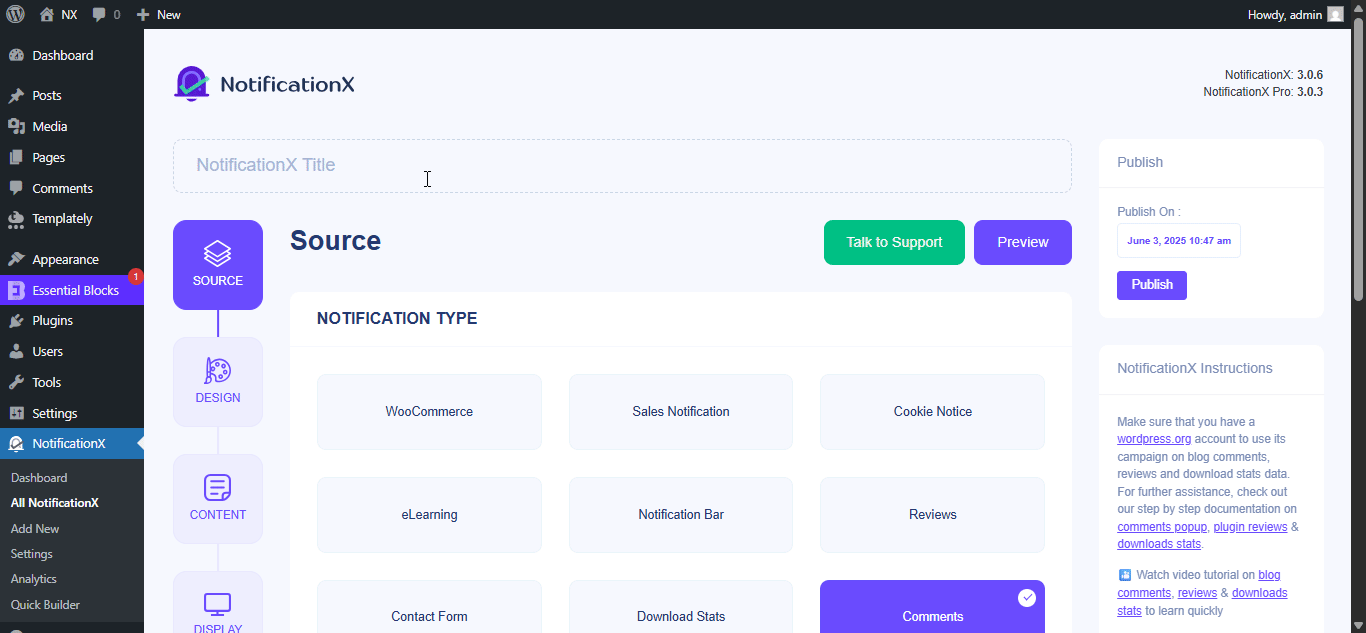Select Notification Bar type
This screenshot has width=1366, height=633.
(x=681, y=515)
